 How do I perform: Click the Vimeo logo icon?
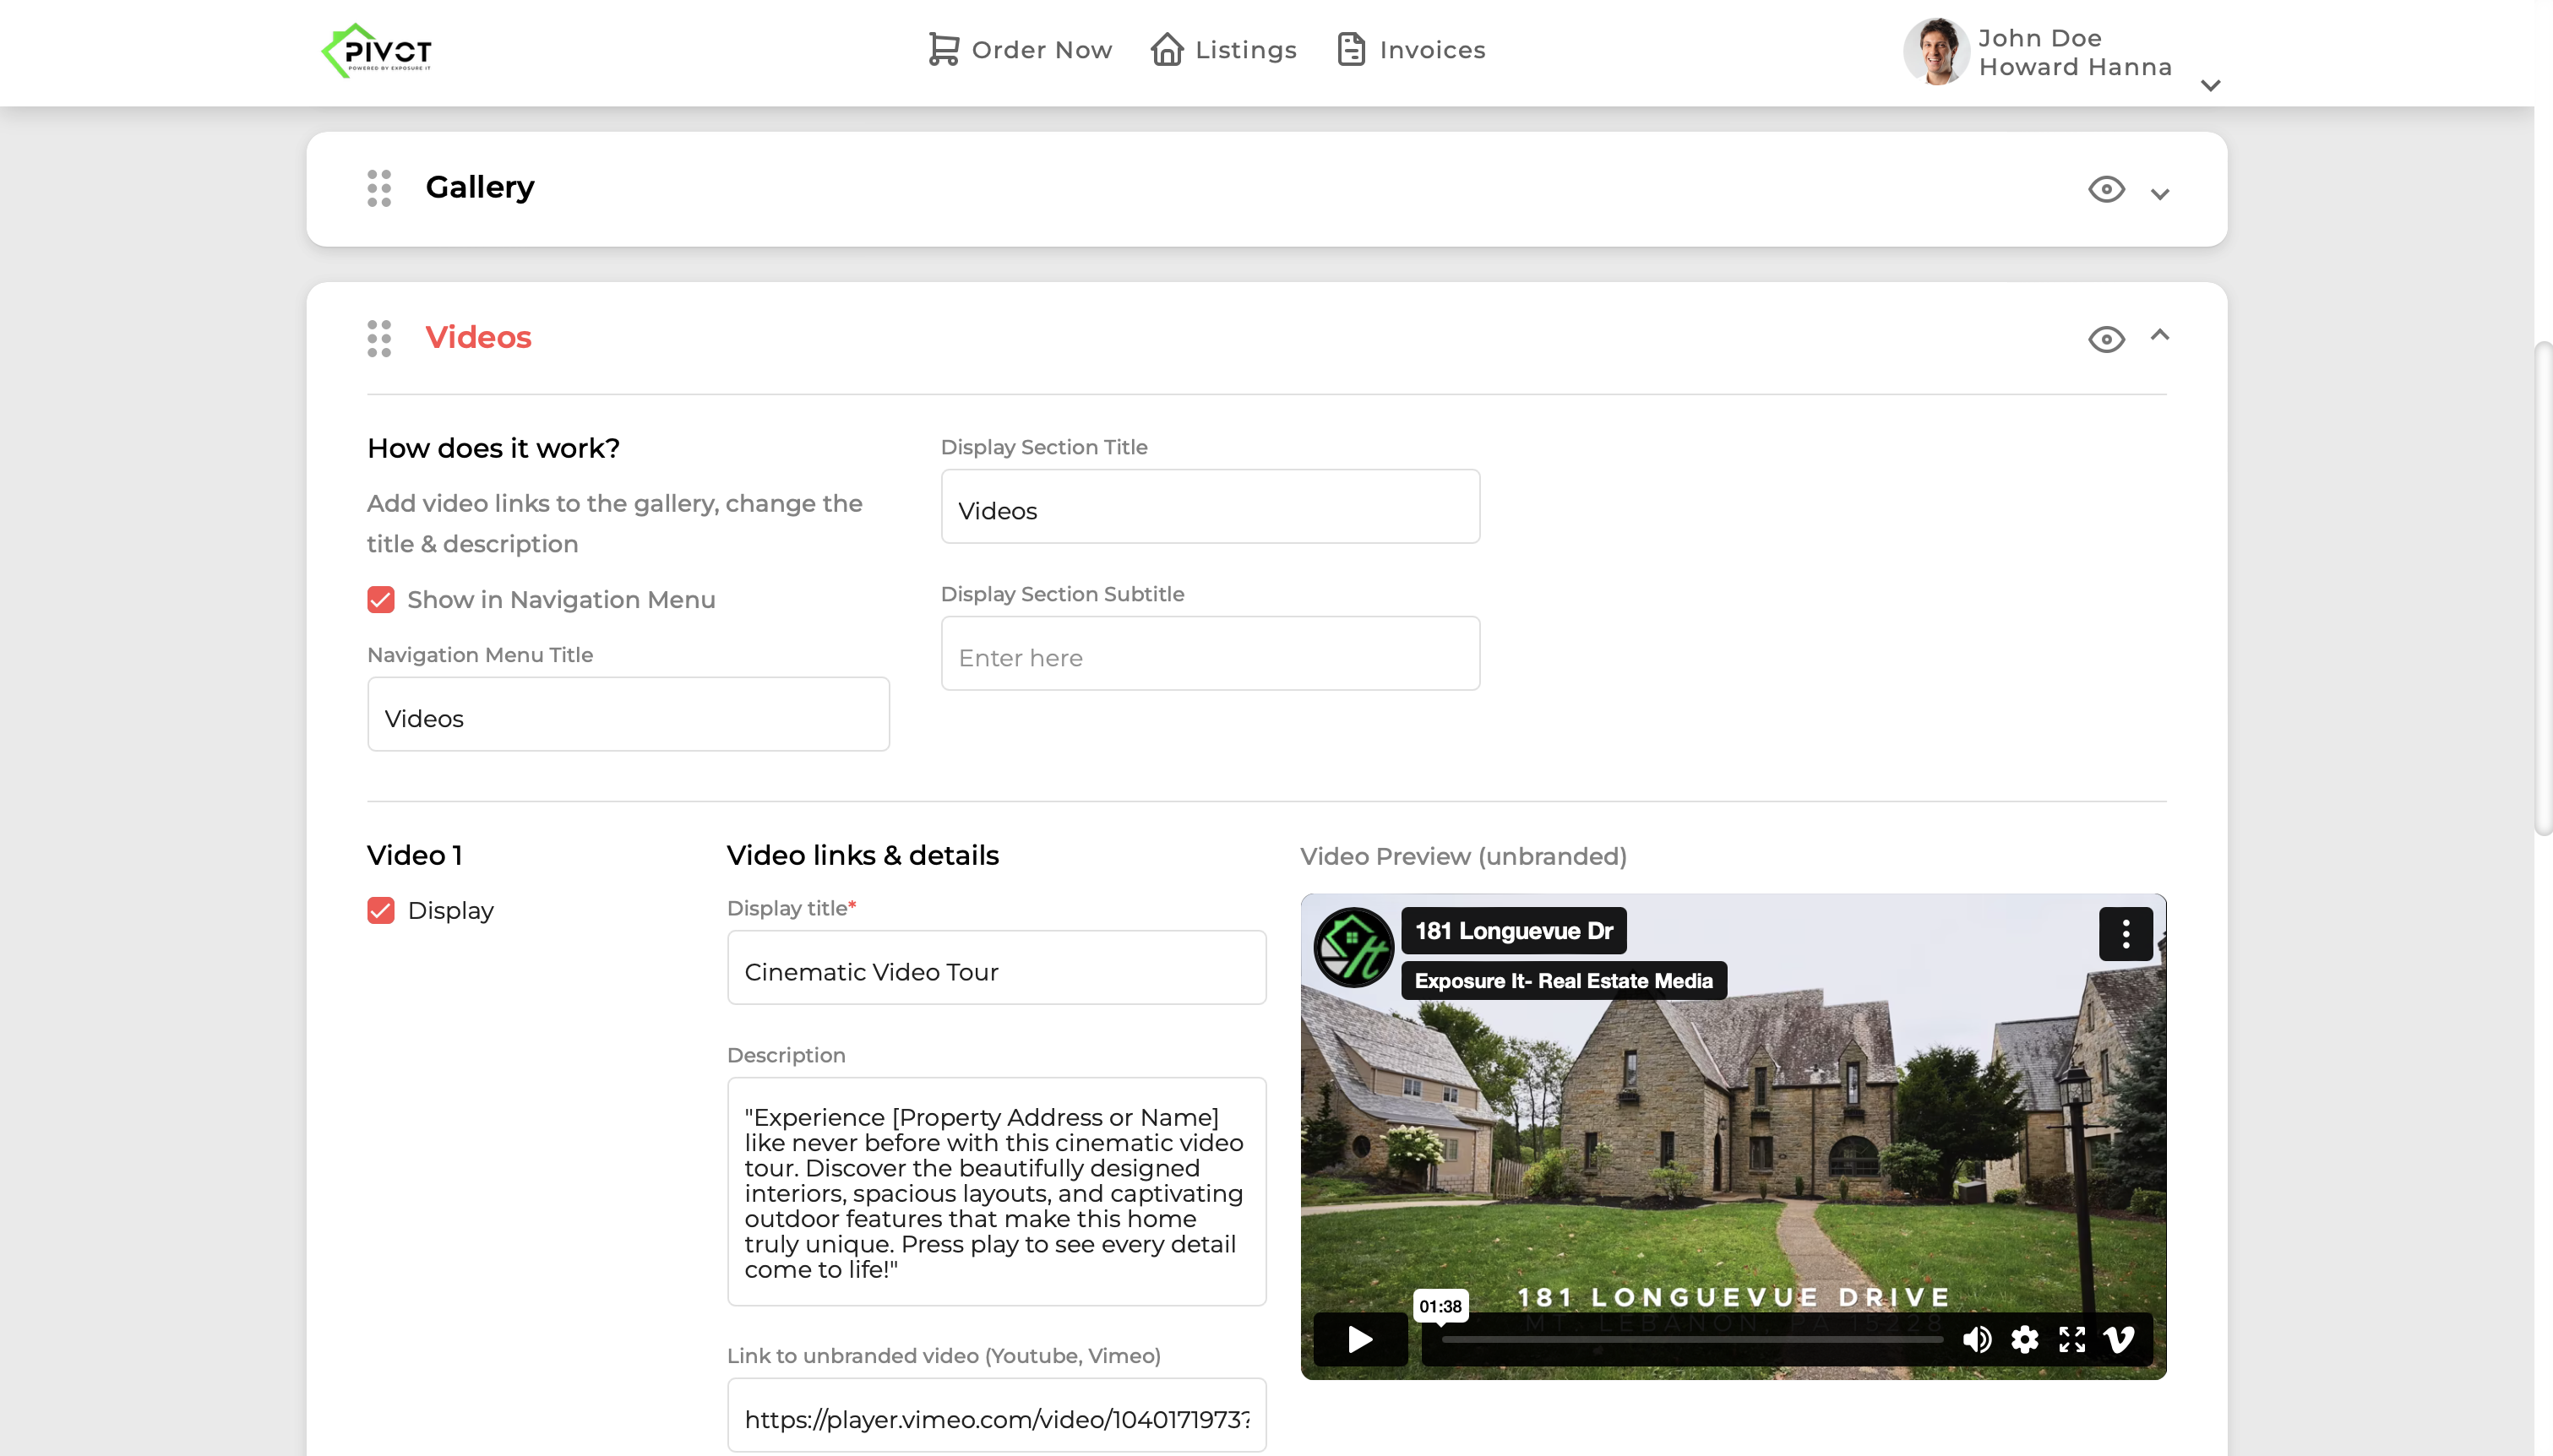(x=2118, y=1339)
